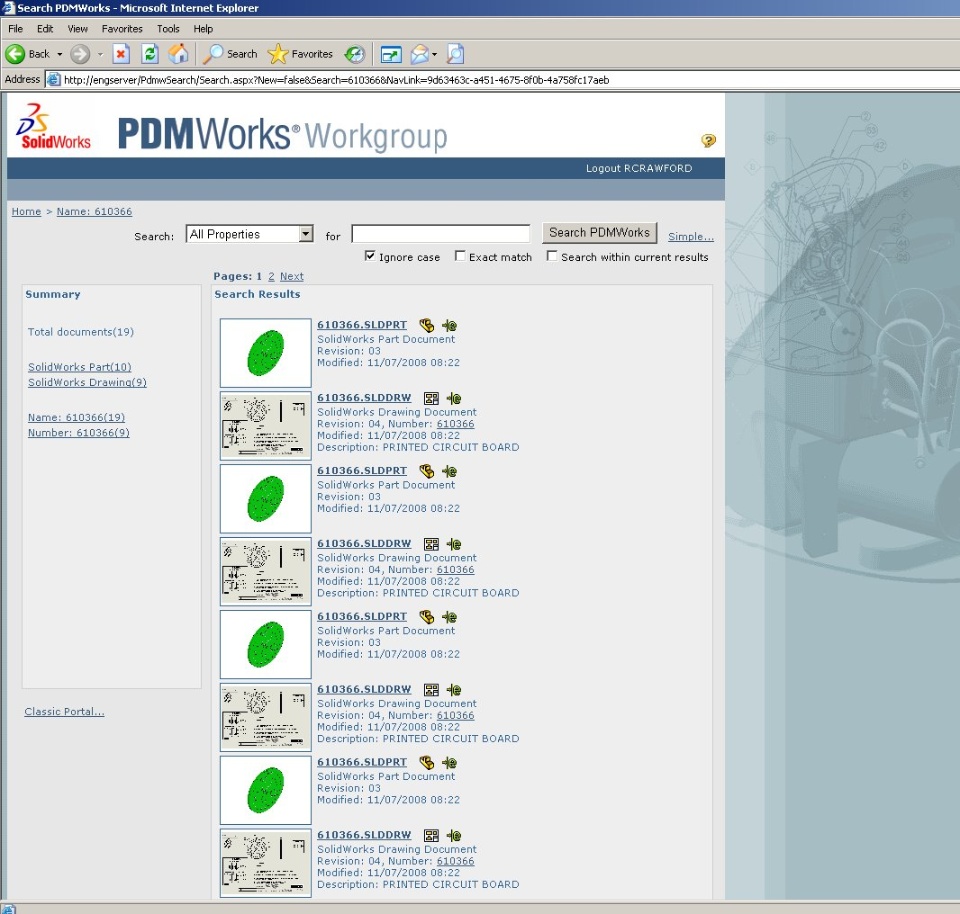
Task: Open the browser Search pane
Action: tap(230, 54)
